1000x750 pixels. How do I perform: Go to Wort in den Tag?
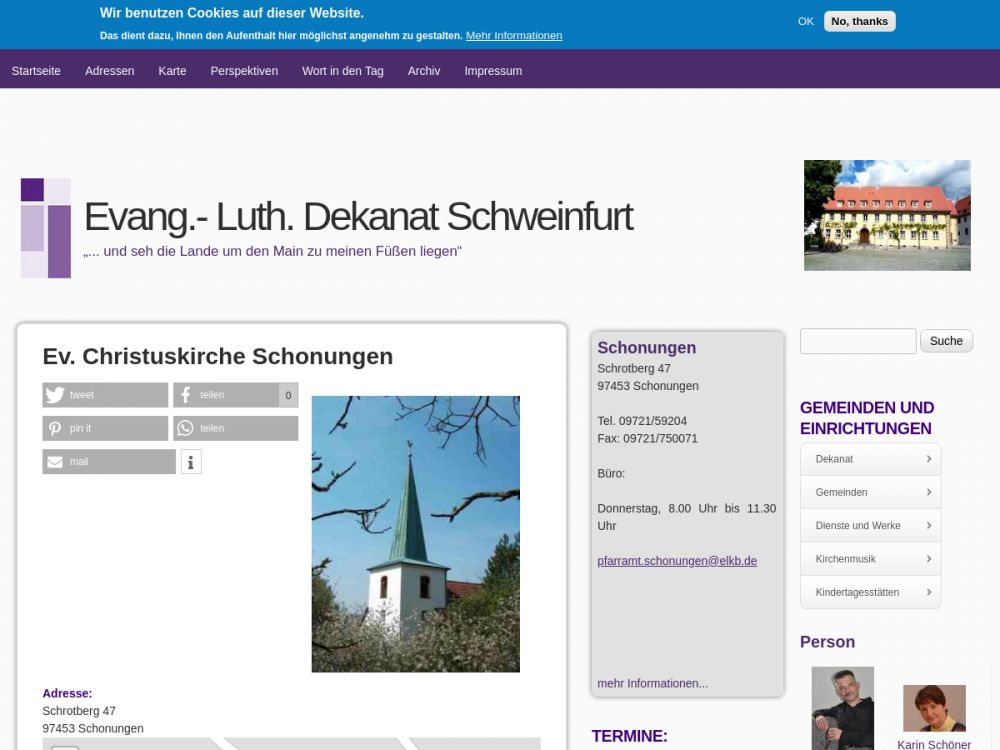click(342, 71)
